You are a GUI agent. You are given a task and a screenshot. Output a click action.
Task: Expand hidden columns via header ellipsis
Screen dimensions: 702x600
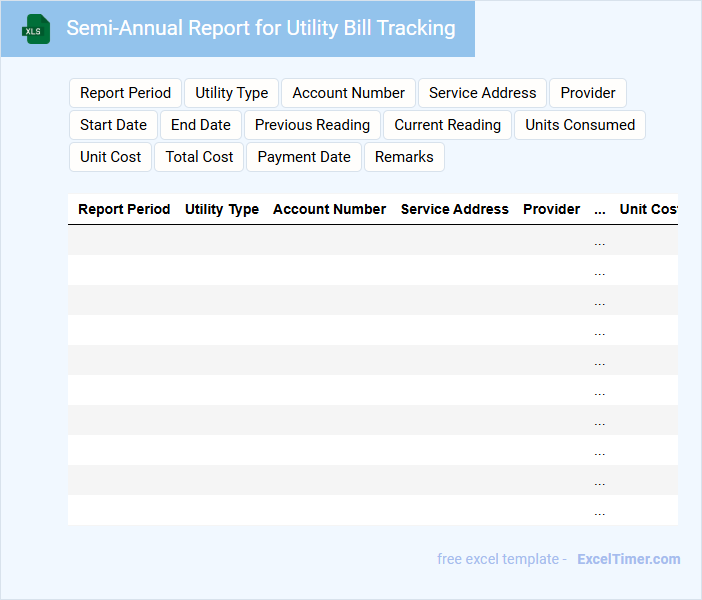[599, 210]
